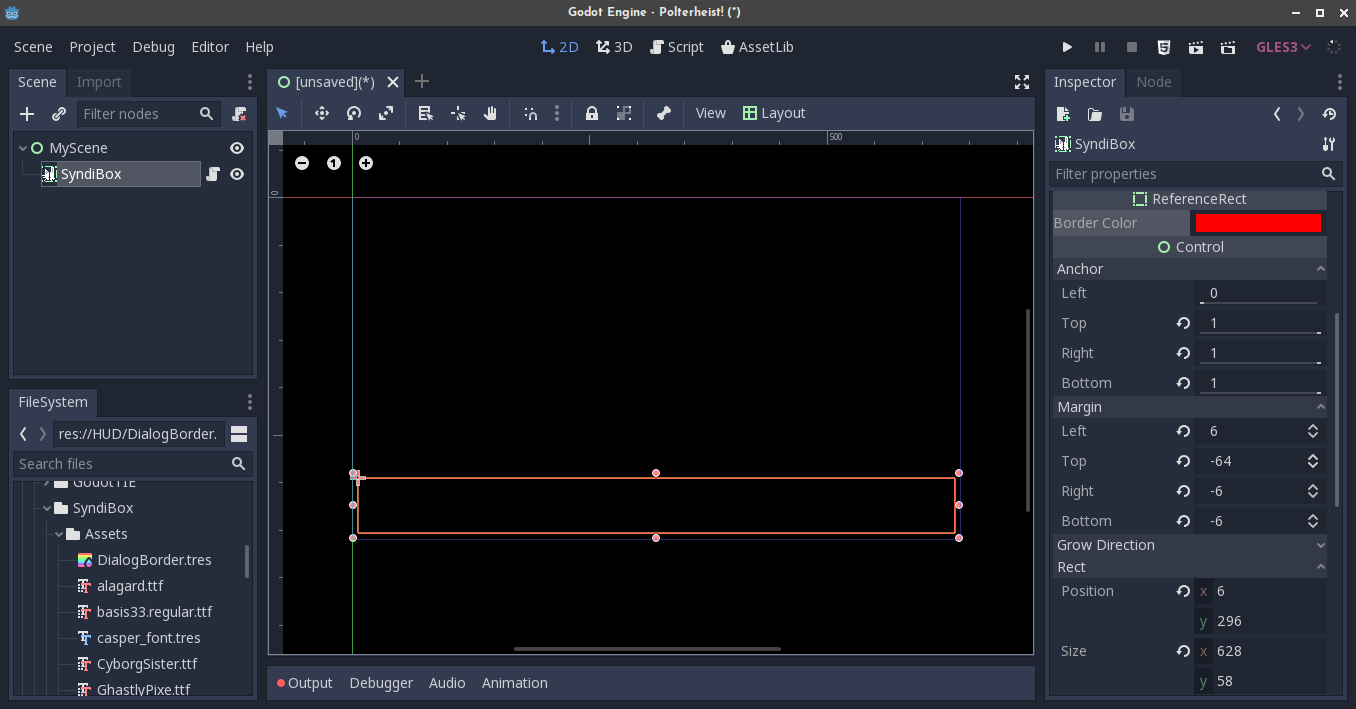Viewport: 1356px width, 709px height.
Task: Open Inspector object history
Action: tap(1329, 114)
